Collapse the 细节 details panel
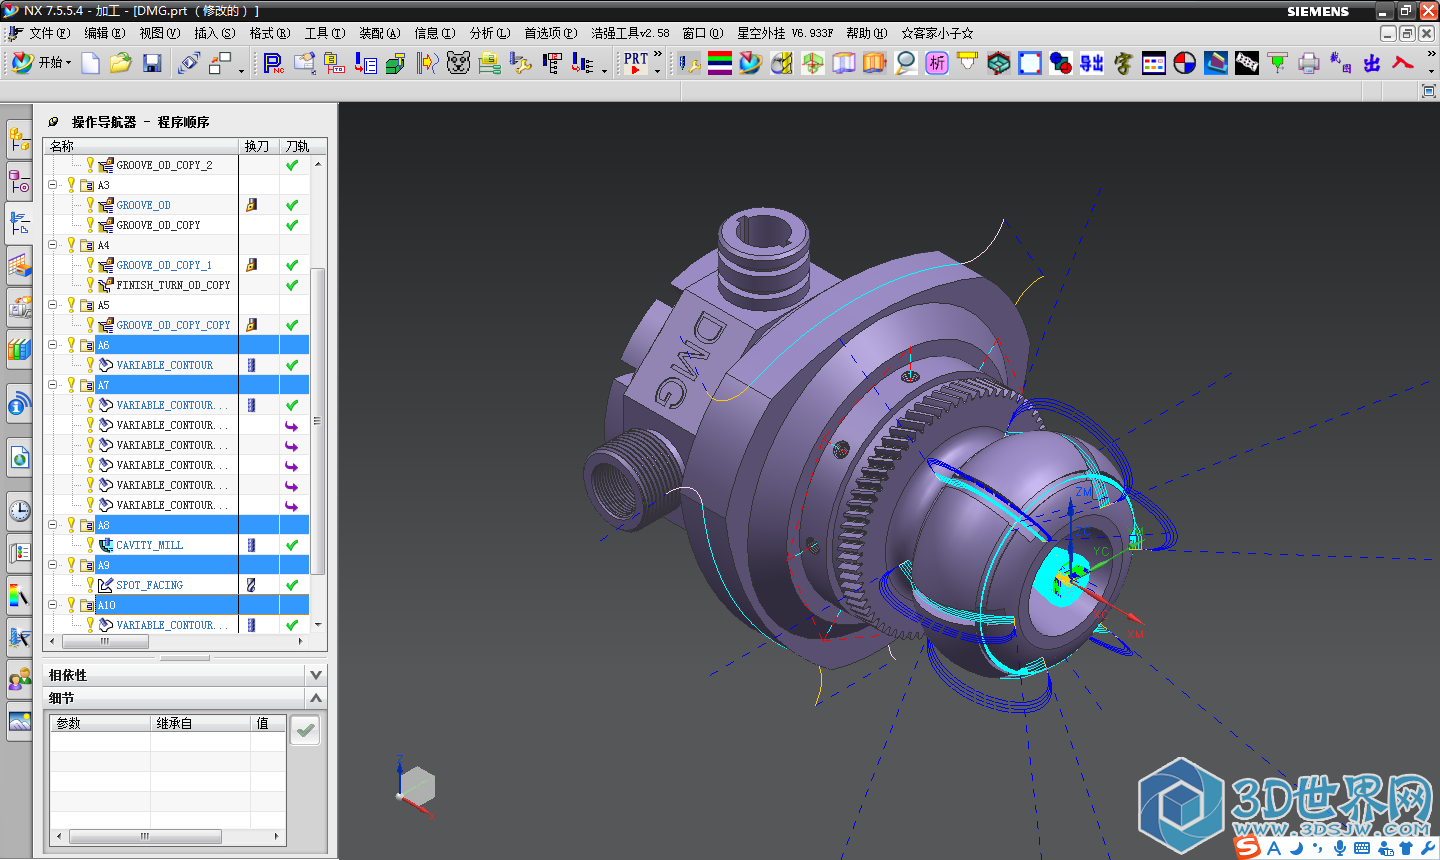Viewport: 1440px width, 860px height. click(x=316, y=698)
